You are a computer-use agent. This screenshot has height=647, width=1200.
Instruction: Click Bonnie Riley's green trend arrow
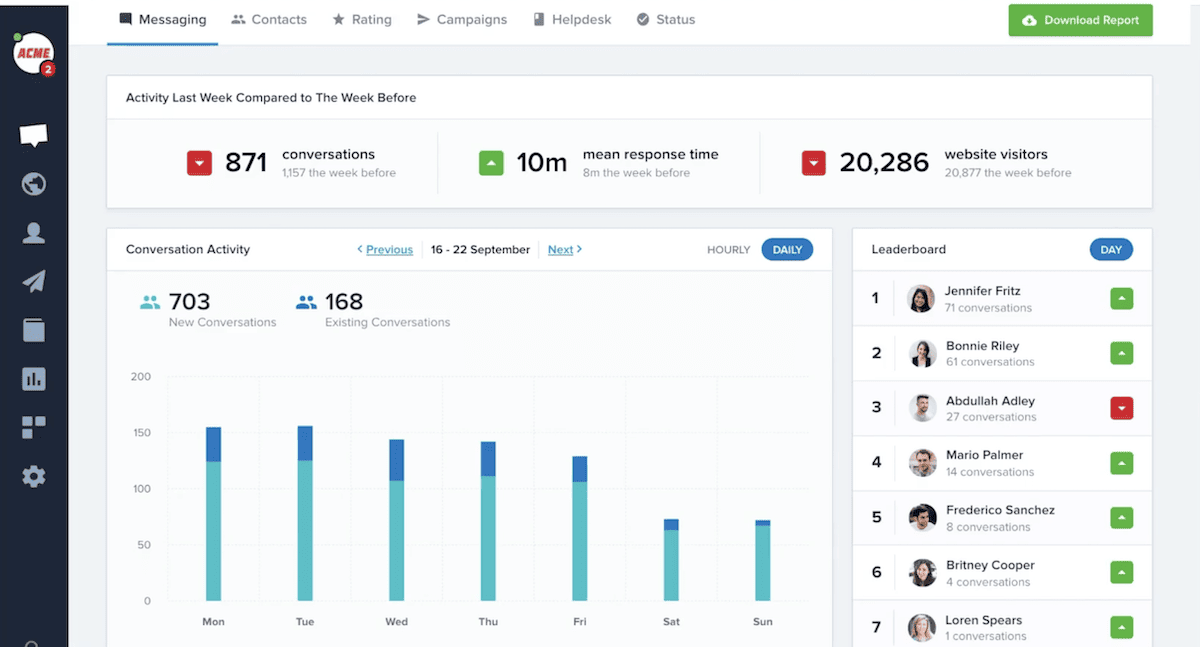point(1121,353)
